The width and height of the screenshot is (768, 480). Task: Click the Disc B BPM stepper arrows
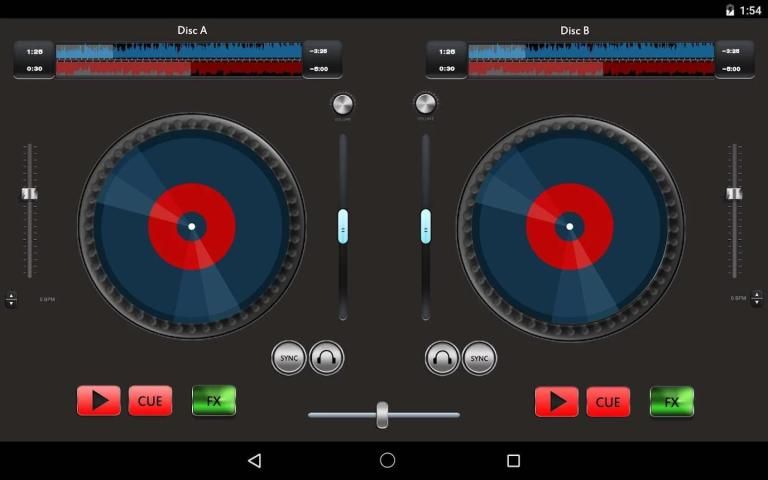[756, 299]
